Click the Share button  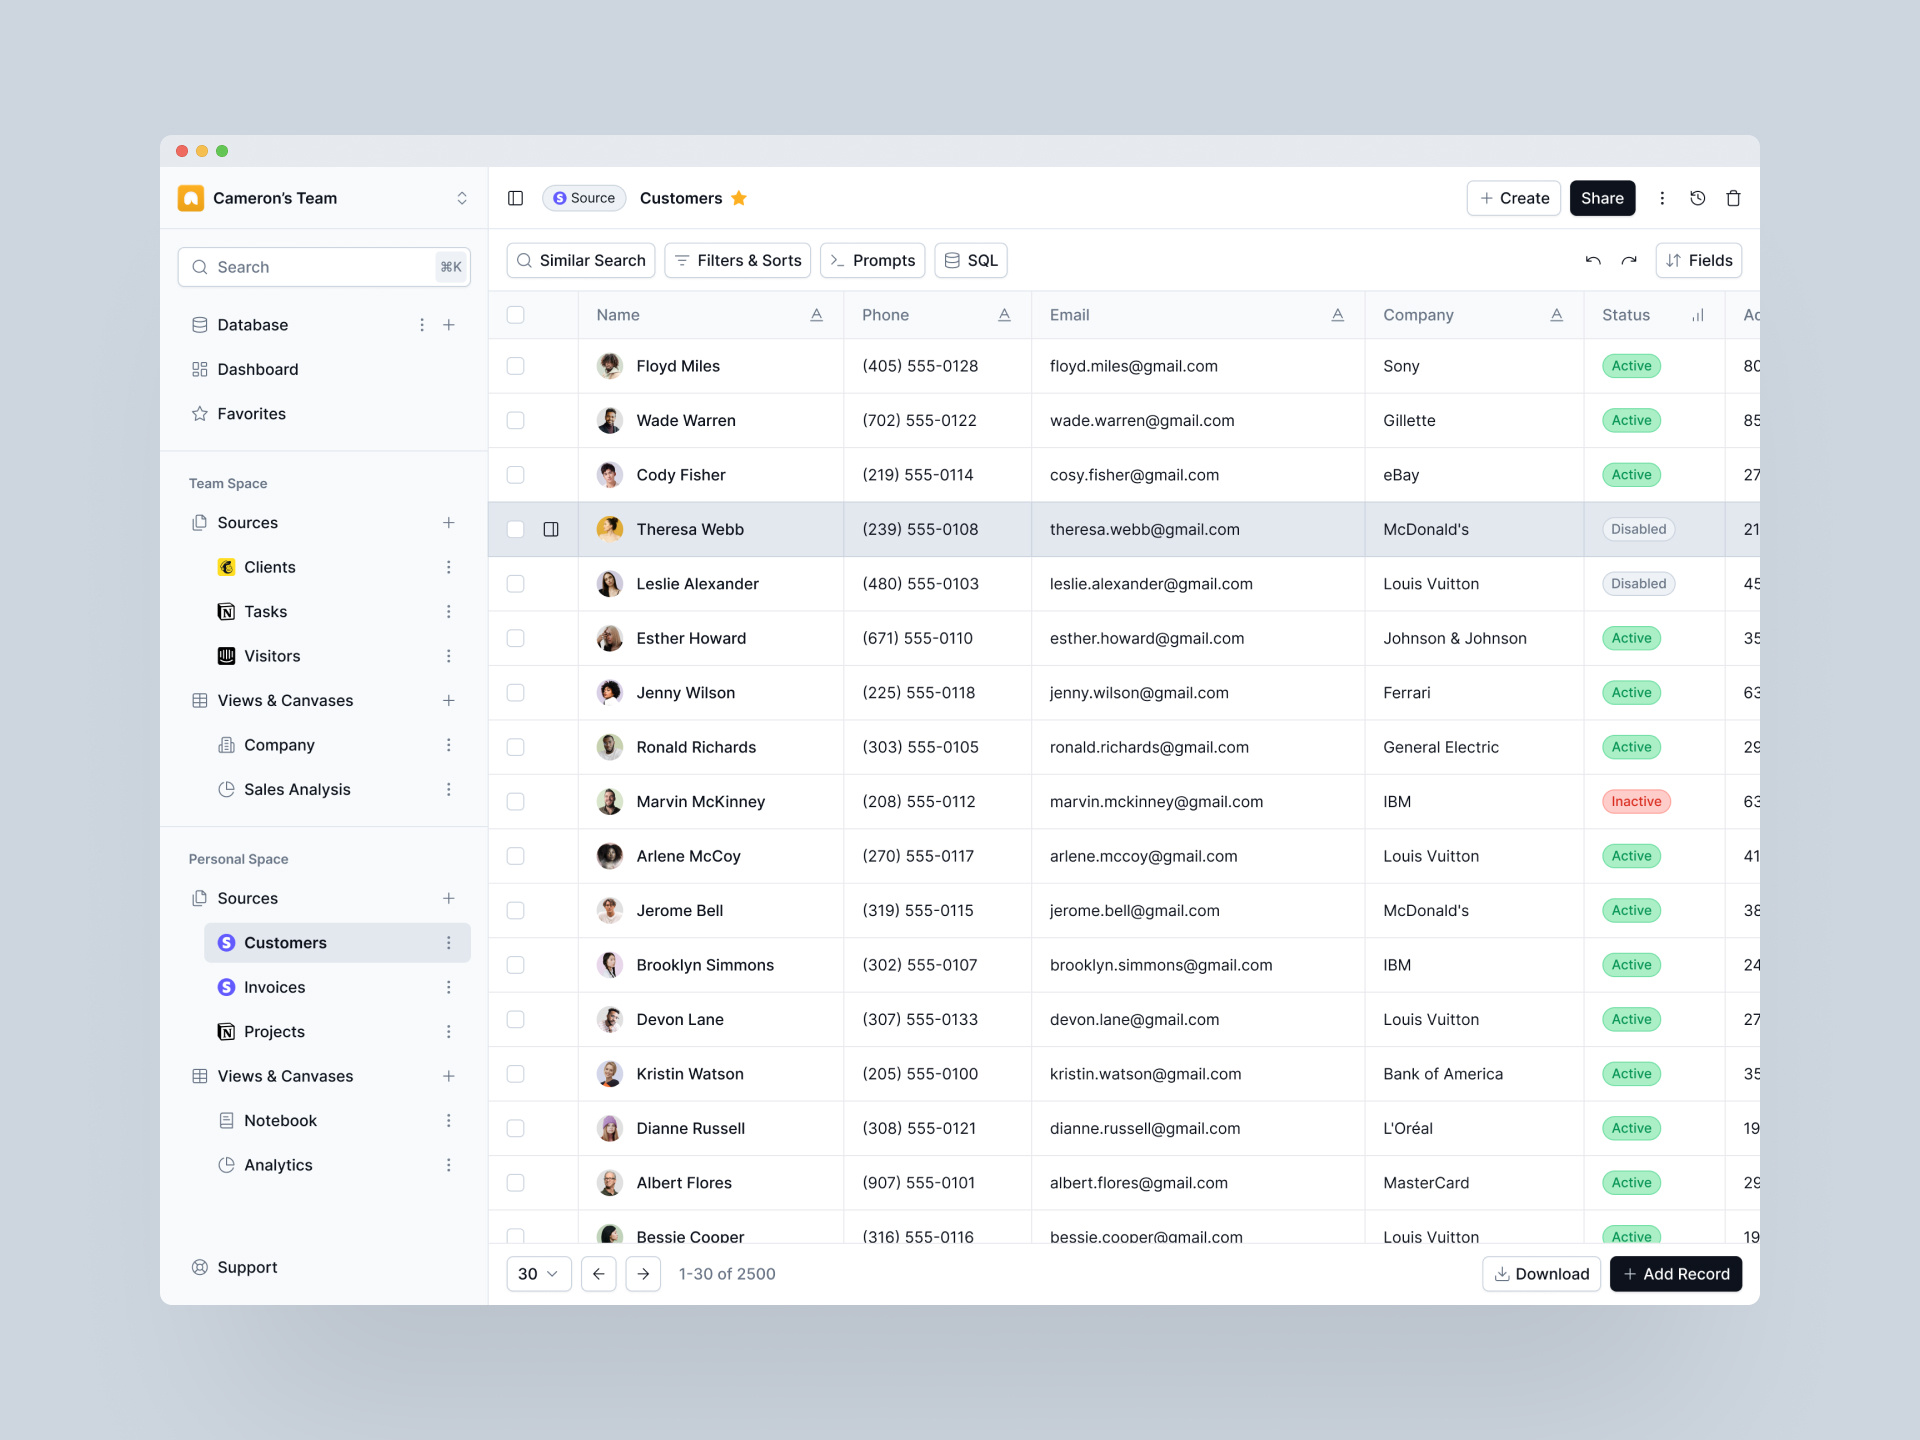(1602, 198)
